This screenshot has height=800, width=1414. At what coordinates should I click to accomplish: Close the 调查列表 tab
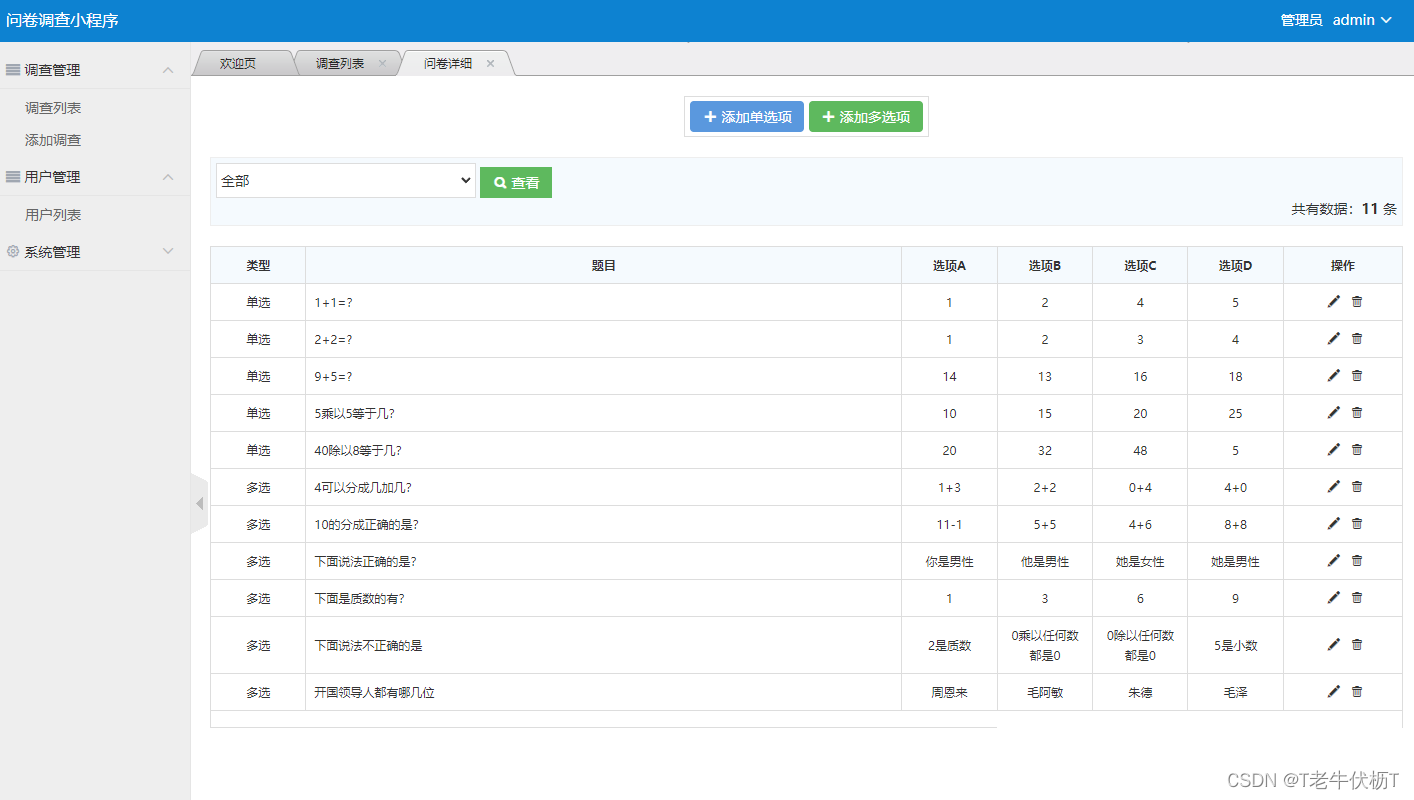point(382,63)
